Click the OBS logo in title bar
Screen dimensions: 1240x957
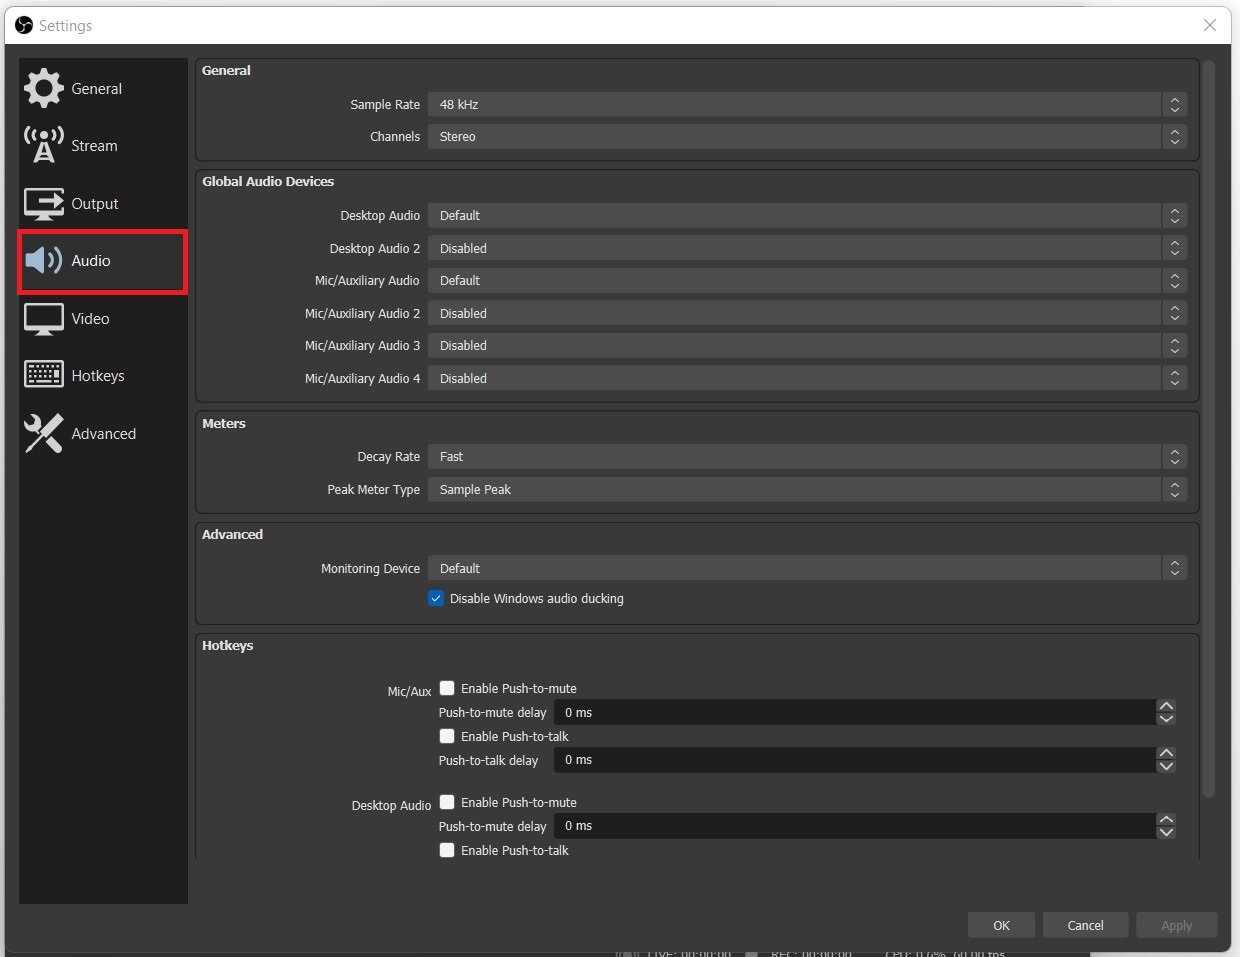[x=24, y=25]
